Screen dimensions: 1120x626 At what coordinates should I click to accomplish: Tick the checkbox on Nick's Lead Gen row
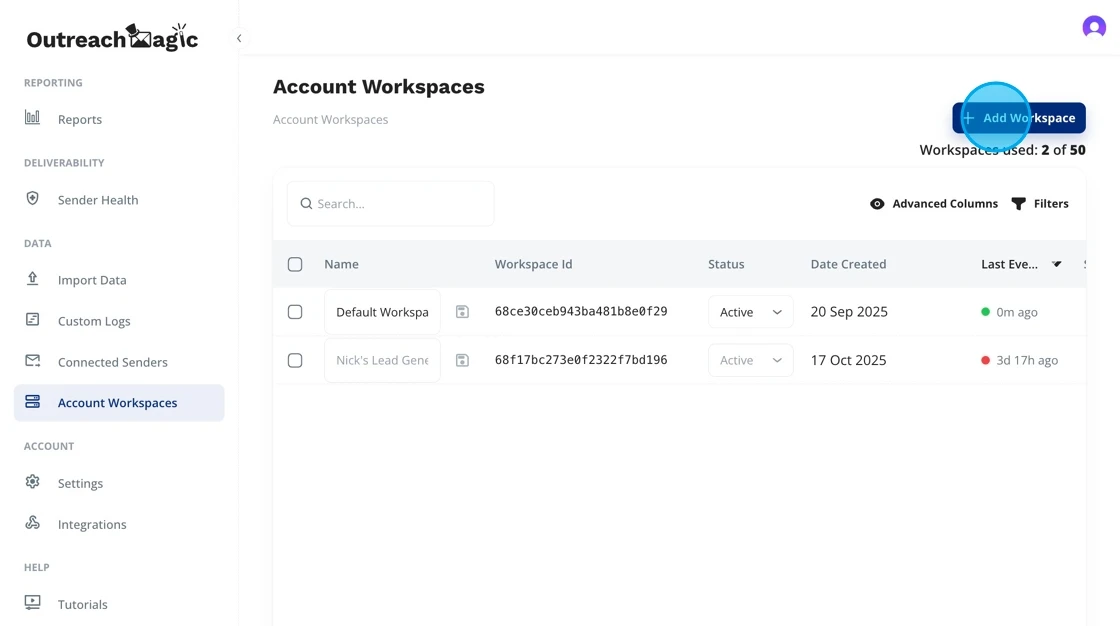(x=295, y=360)
